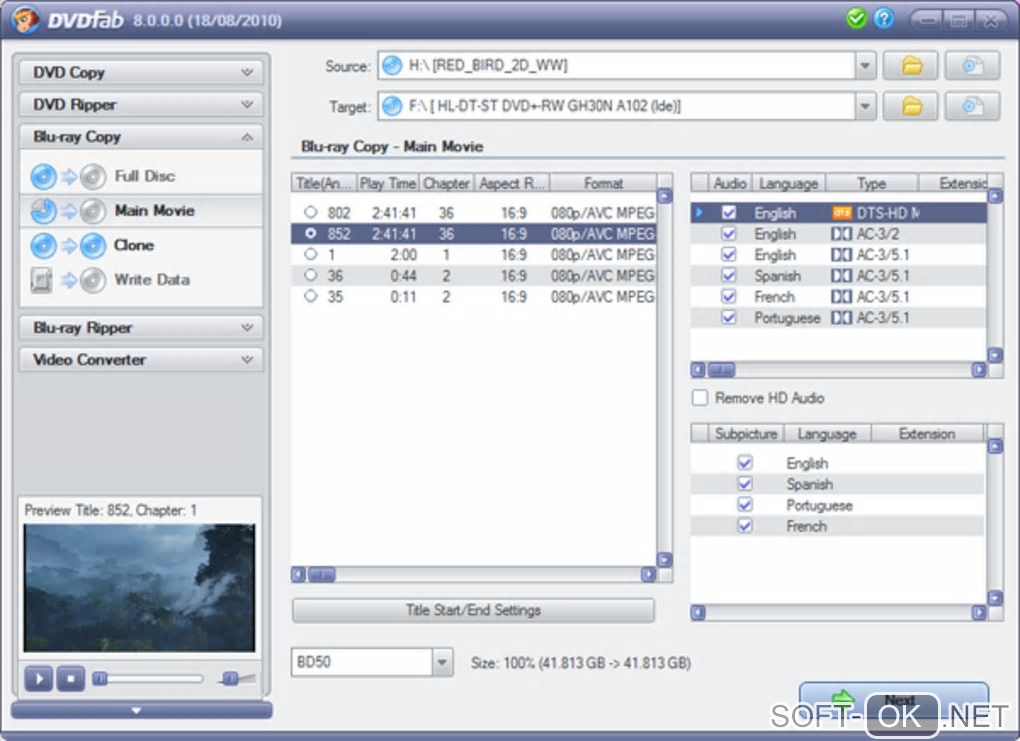1020x741 pixels.
Task: Expand the DVD Copy section
Action: [141, 72]
